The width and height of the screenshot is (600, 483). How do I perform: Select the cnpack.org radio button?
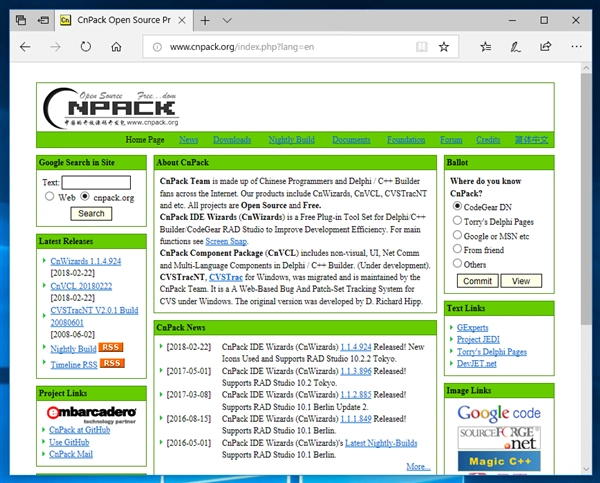click(x=85, y=196)
